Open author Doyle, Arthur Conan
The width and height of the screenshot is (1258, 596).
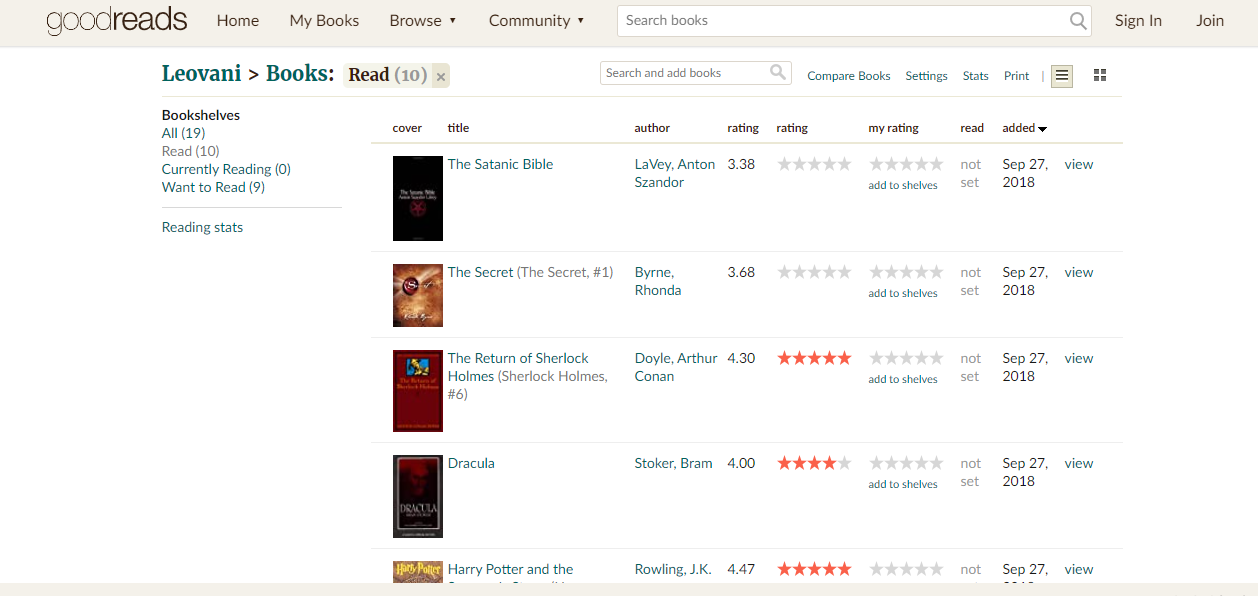tap(676, 367)
